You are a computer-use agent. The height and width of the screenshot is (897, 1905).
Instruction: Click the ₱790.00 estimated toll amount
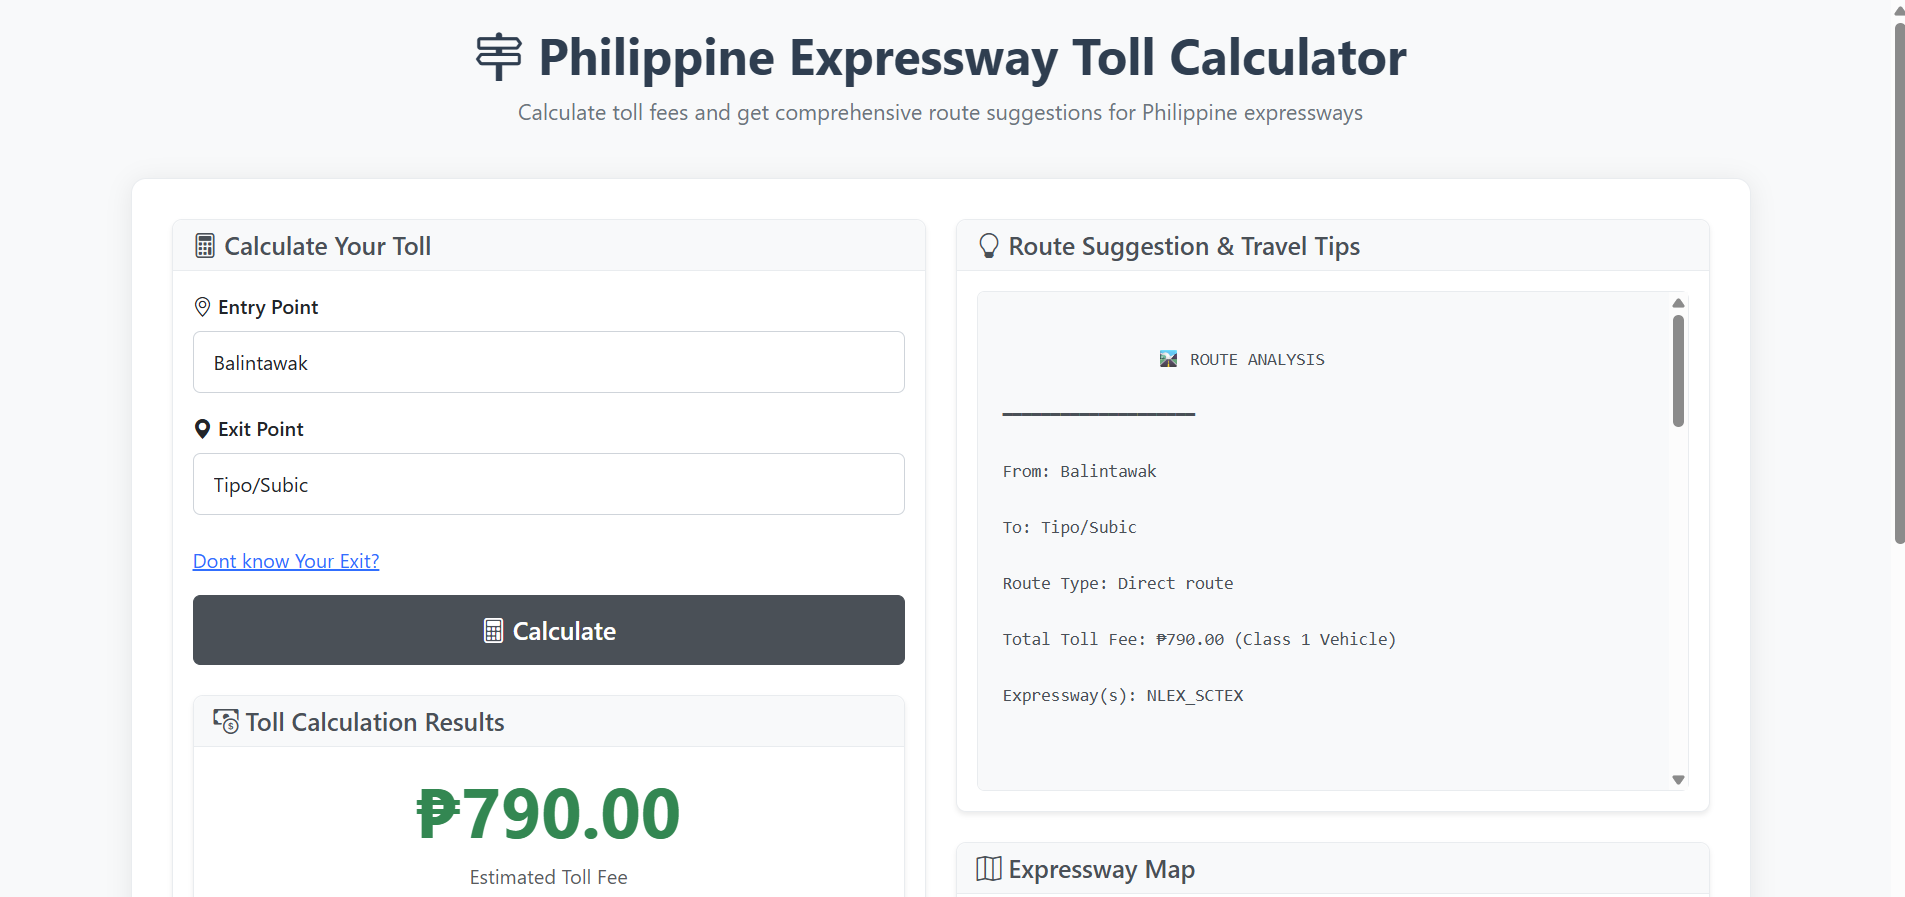pyautogui.click(x=548, y=813)
